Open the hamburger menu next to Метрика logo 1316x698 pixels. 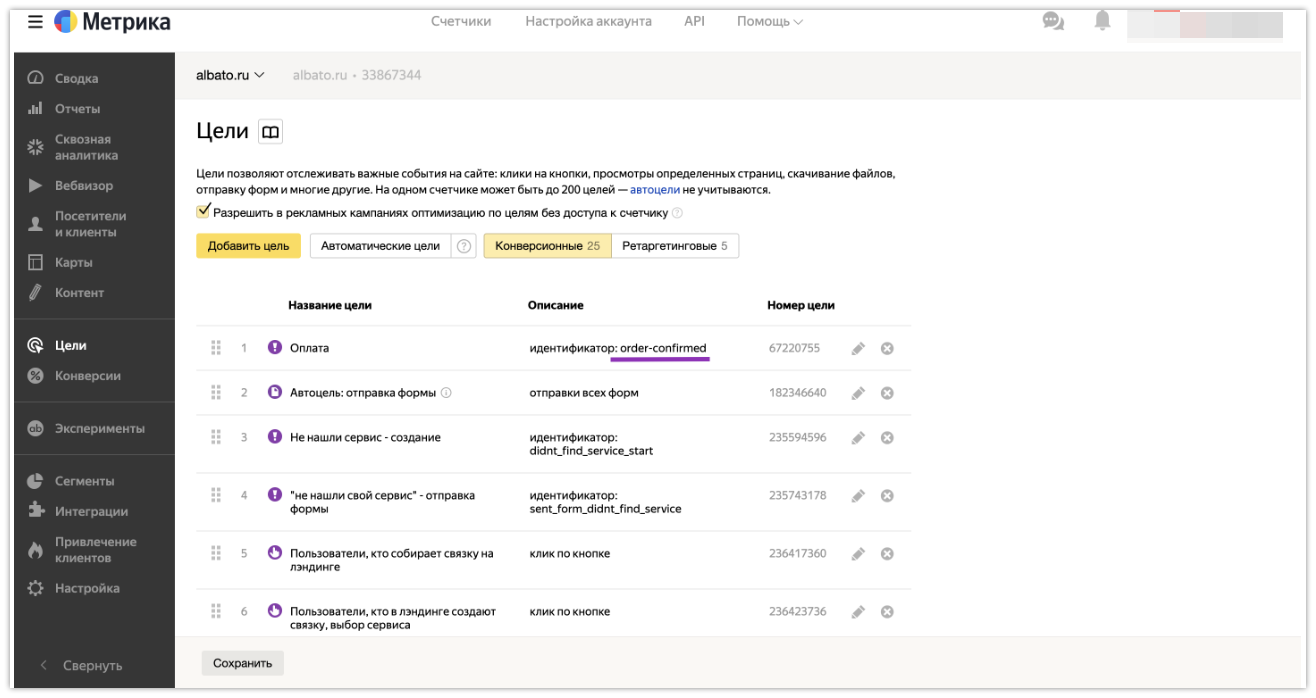tap(35, 22)
